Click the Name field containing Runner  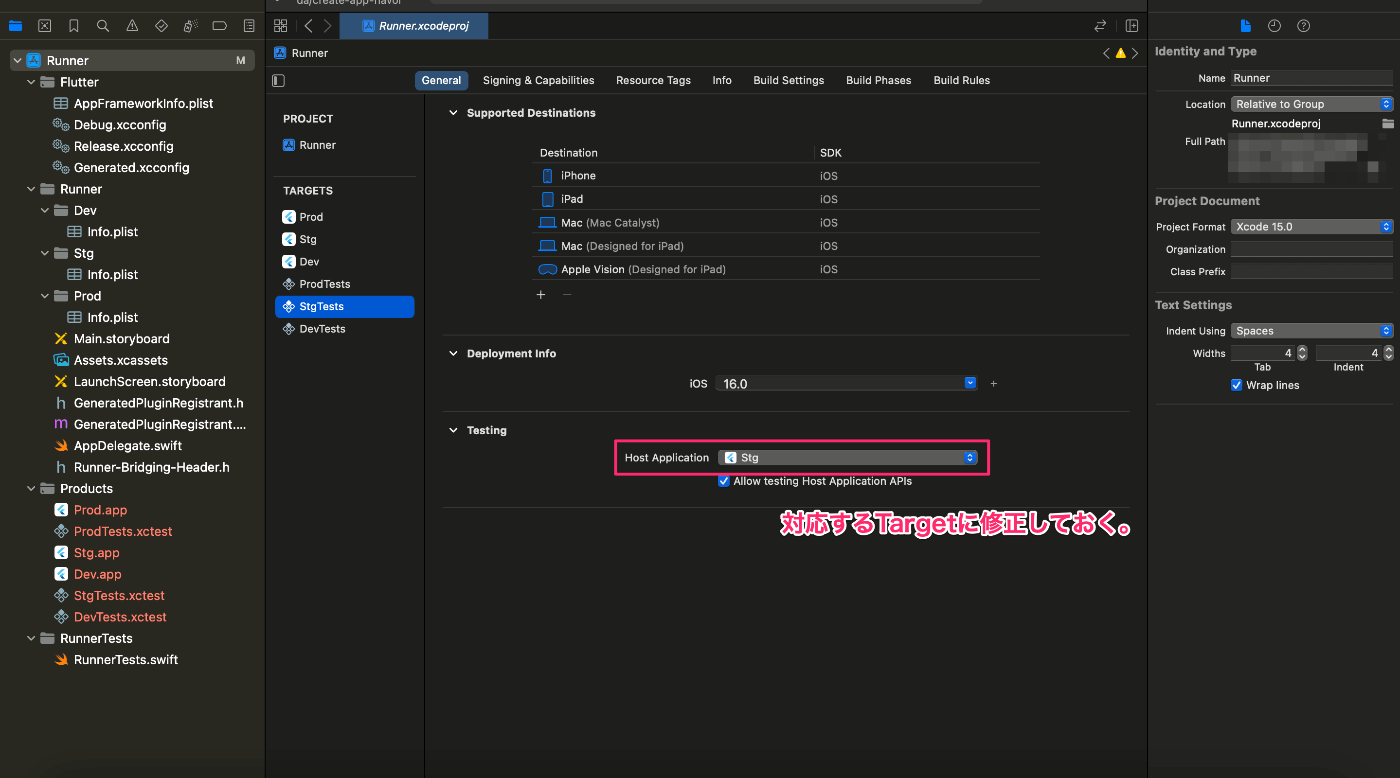click(x=1312, y=78)
